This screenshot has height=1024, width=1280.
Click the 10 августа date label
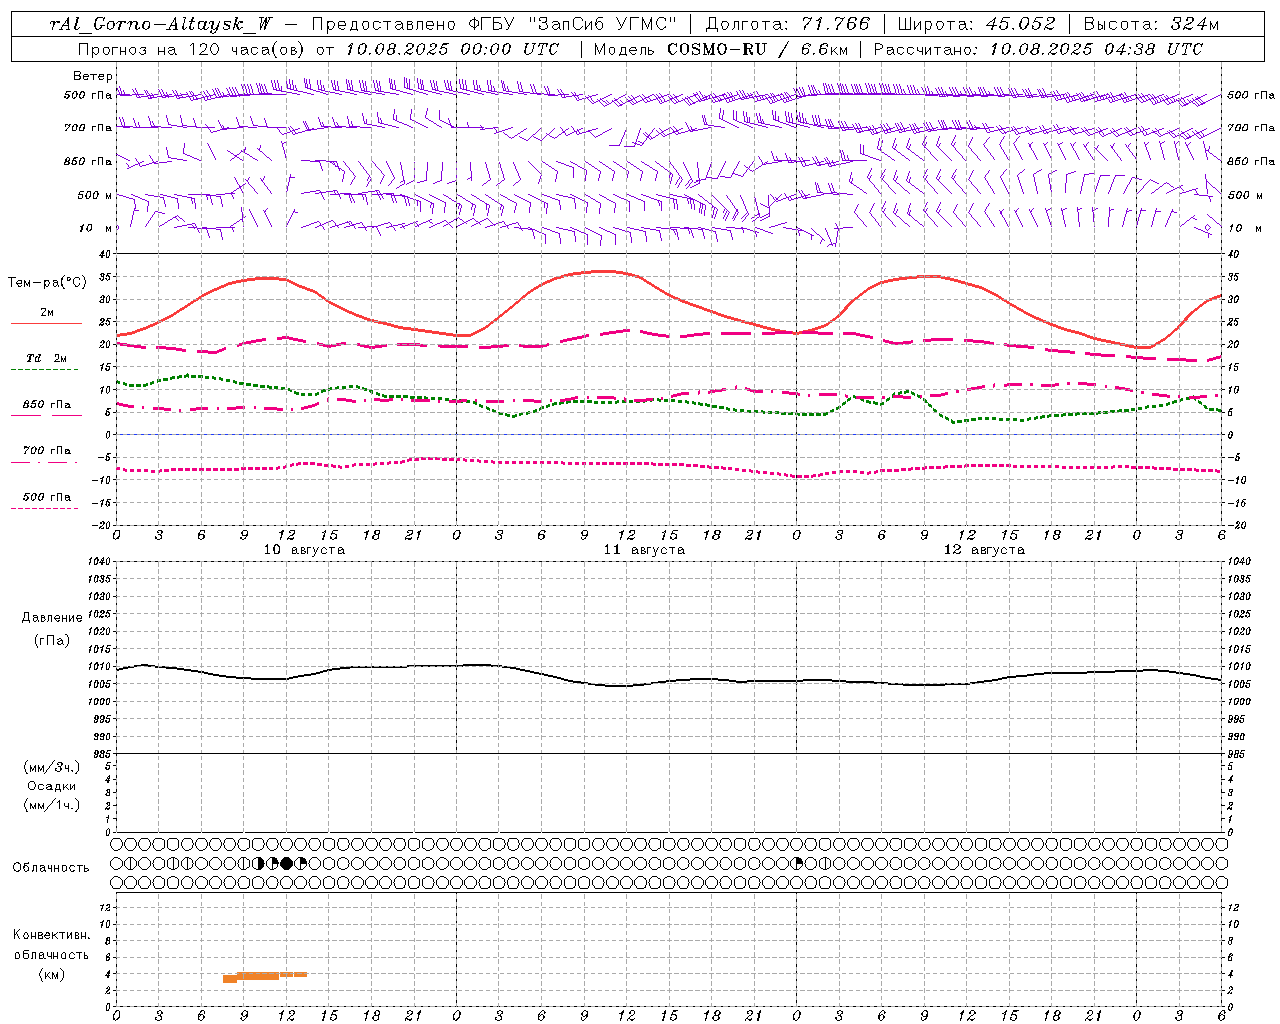click(x=304, y=550)
